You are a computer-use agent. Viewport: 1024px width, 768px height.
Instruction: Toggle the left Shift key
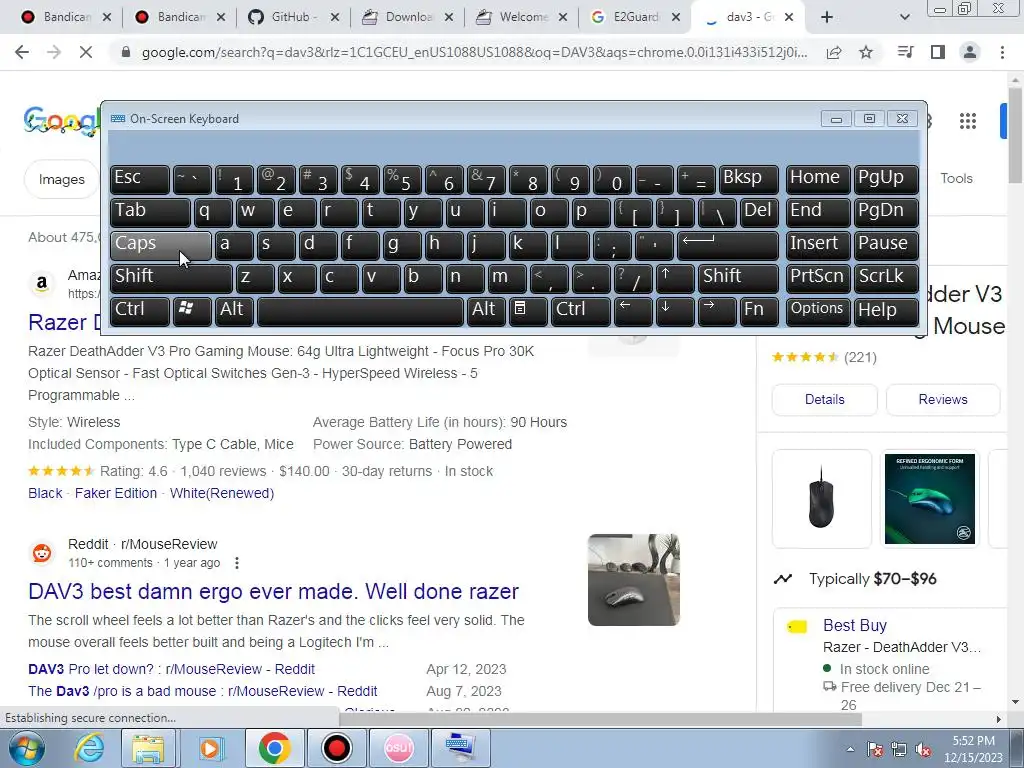pos(171,278)
